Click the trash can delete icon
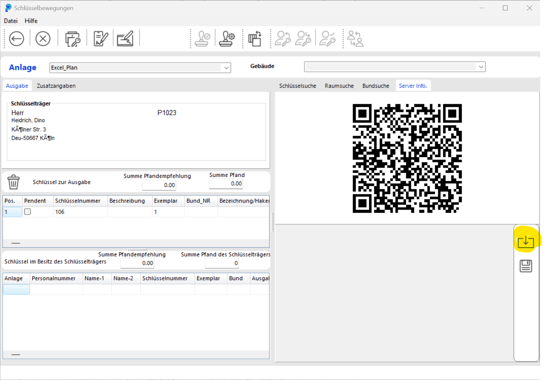 [x=14, y=182]
